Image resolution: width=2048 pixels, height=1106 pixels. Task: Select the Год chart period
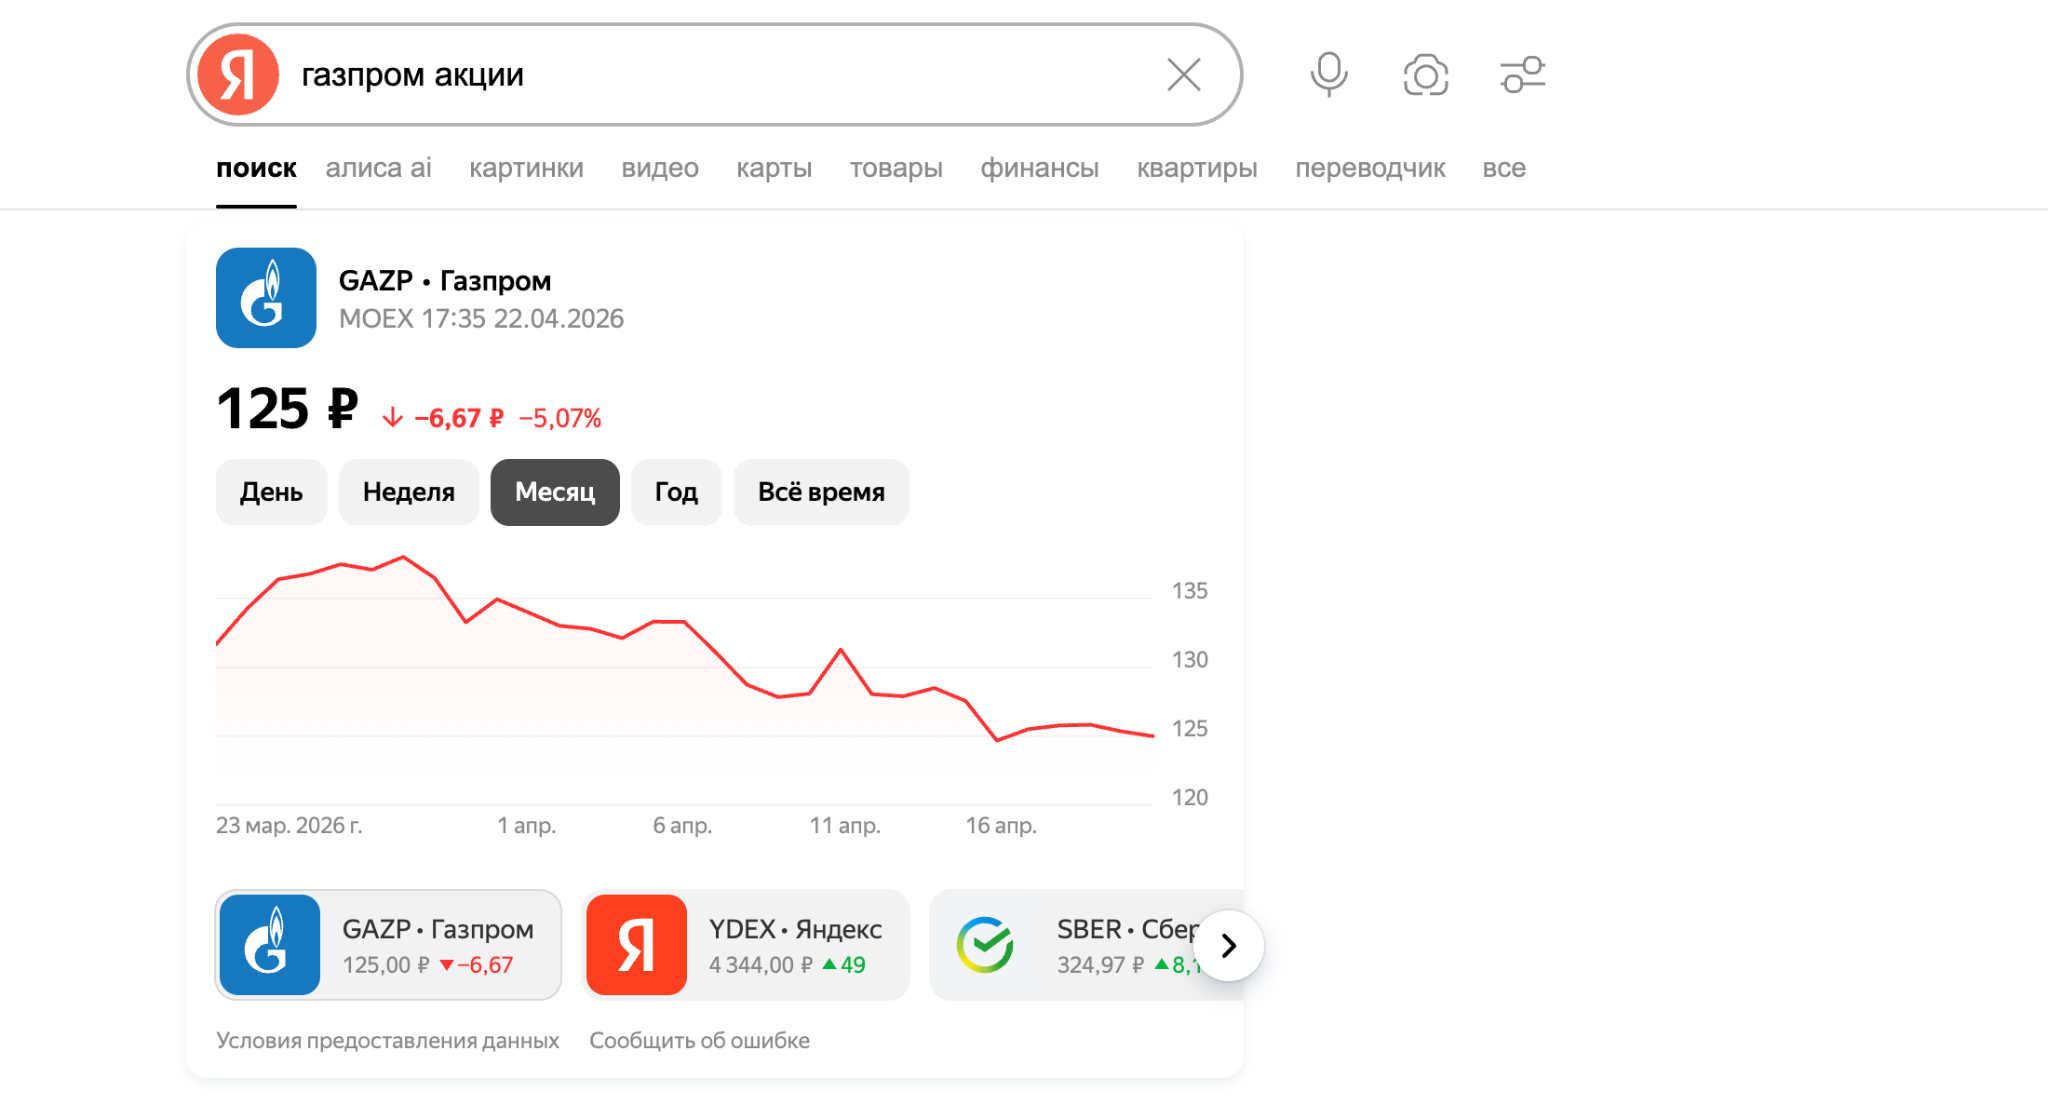676,492
